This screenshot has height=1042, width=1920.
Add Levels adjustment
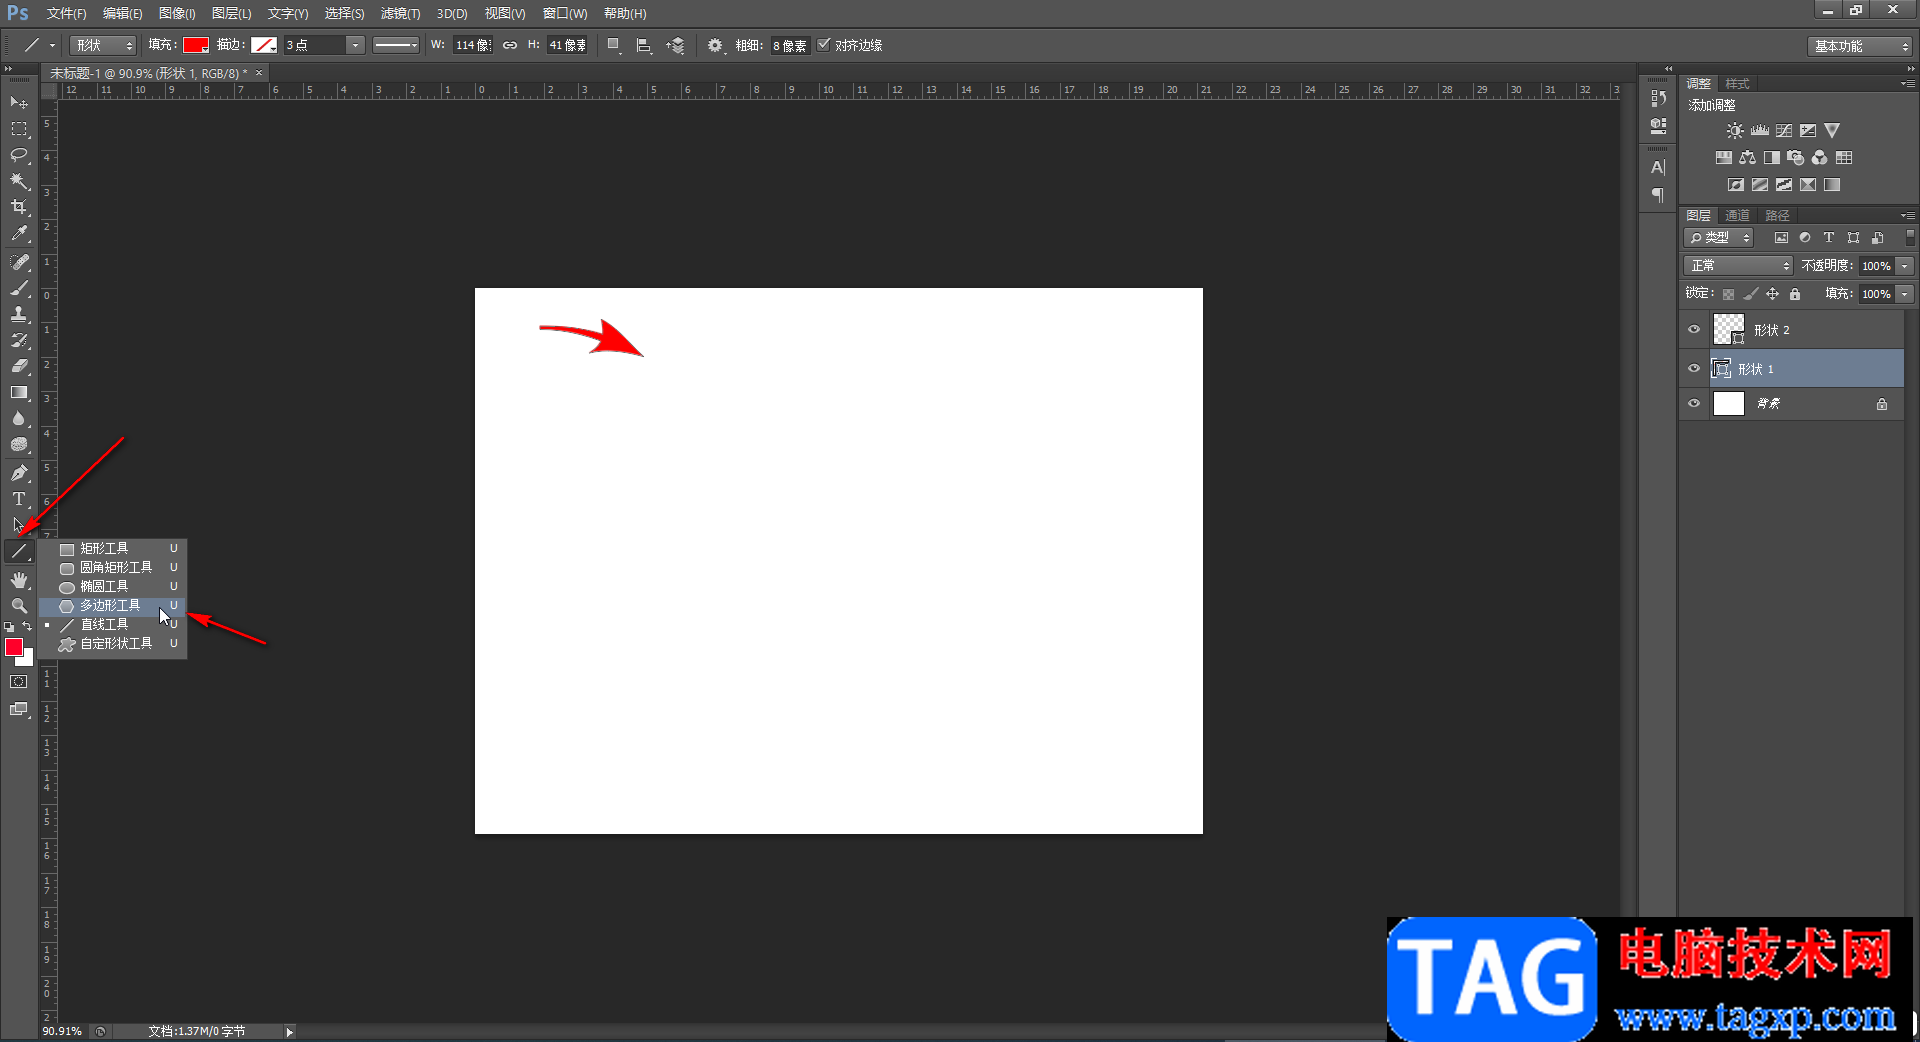coord(1760,131)
